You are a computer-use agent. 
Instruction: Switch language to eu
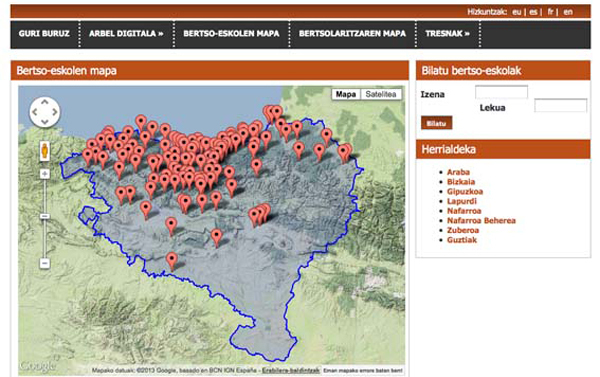[x=517, y=12]
